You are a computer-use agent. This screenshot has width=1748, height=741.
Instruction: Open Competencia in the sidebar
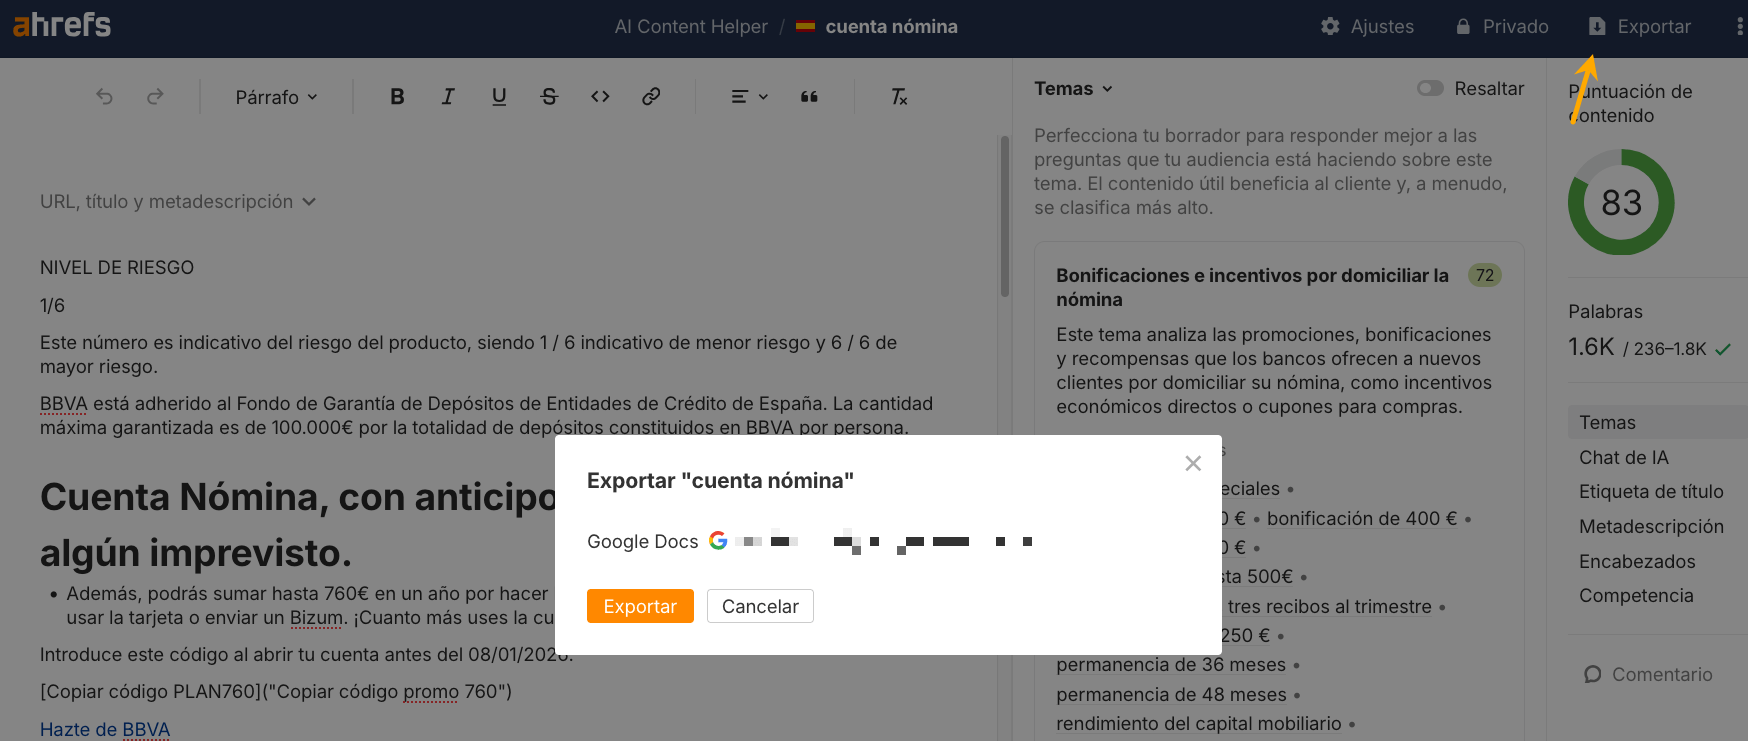click(x=1636, y=595)
